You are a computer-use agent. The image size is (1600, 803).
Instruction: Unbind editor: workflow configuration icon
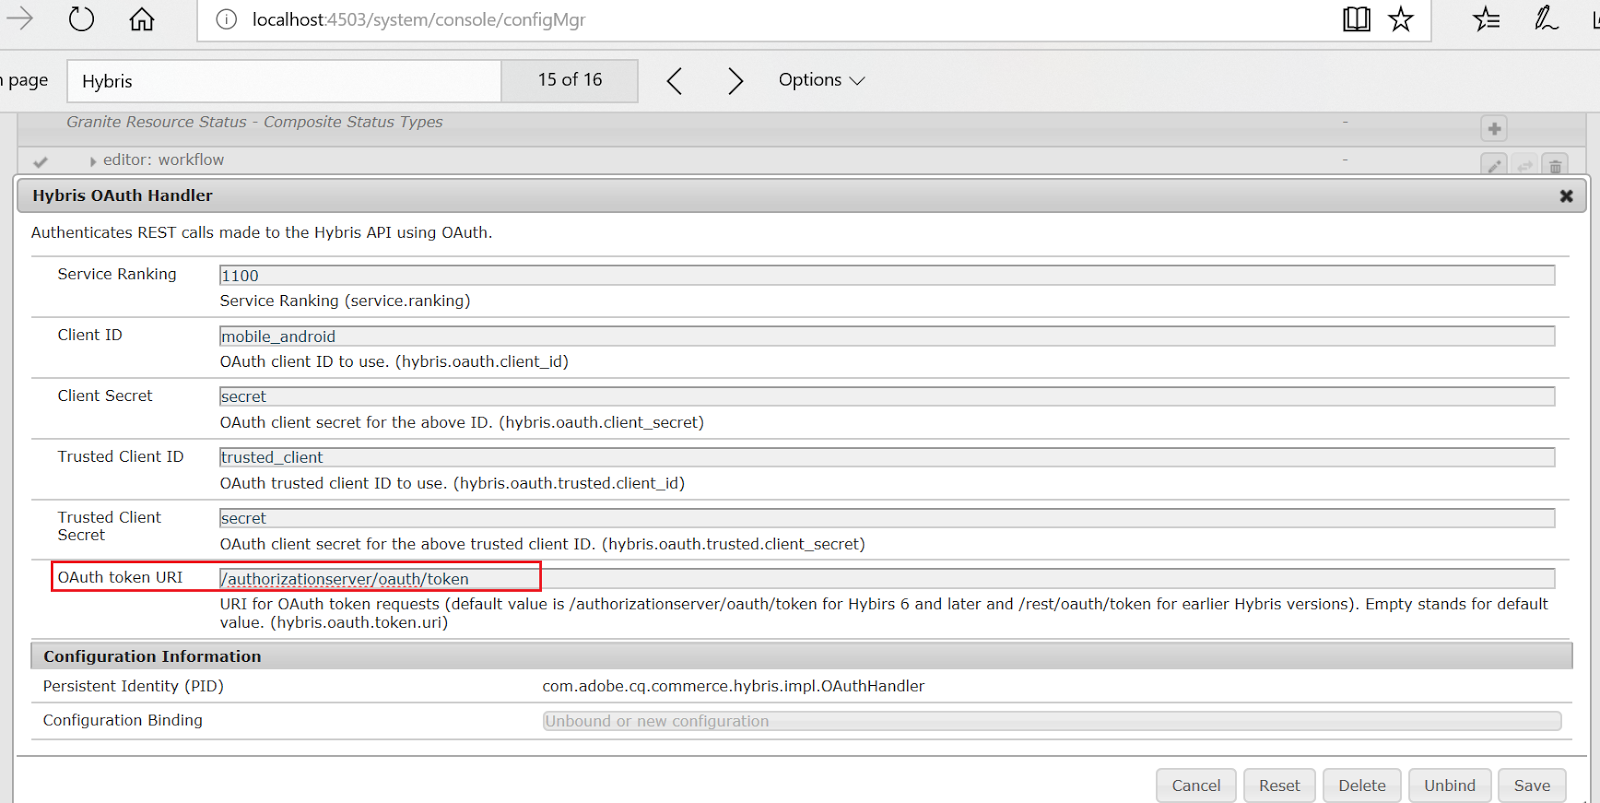(1525, 166)
